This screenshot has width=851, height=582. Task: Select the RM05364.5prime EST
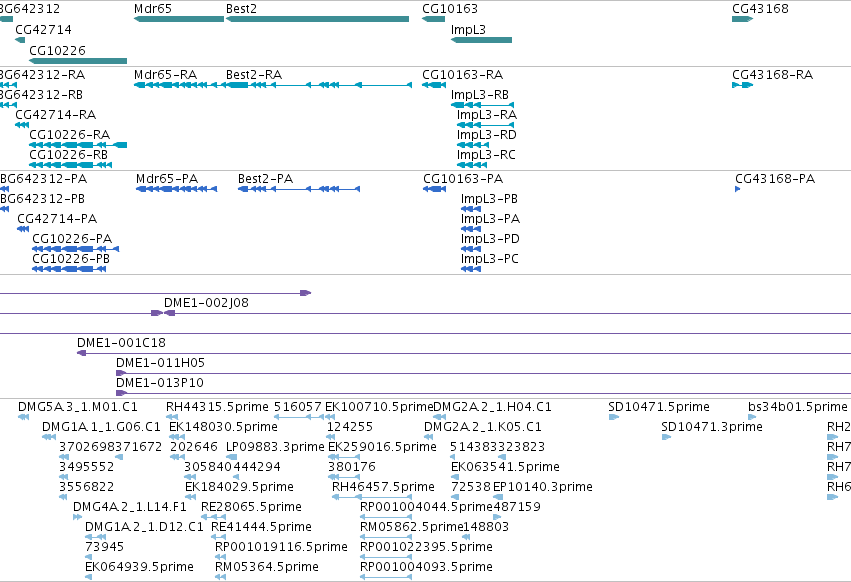[x=220, y=578]
